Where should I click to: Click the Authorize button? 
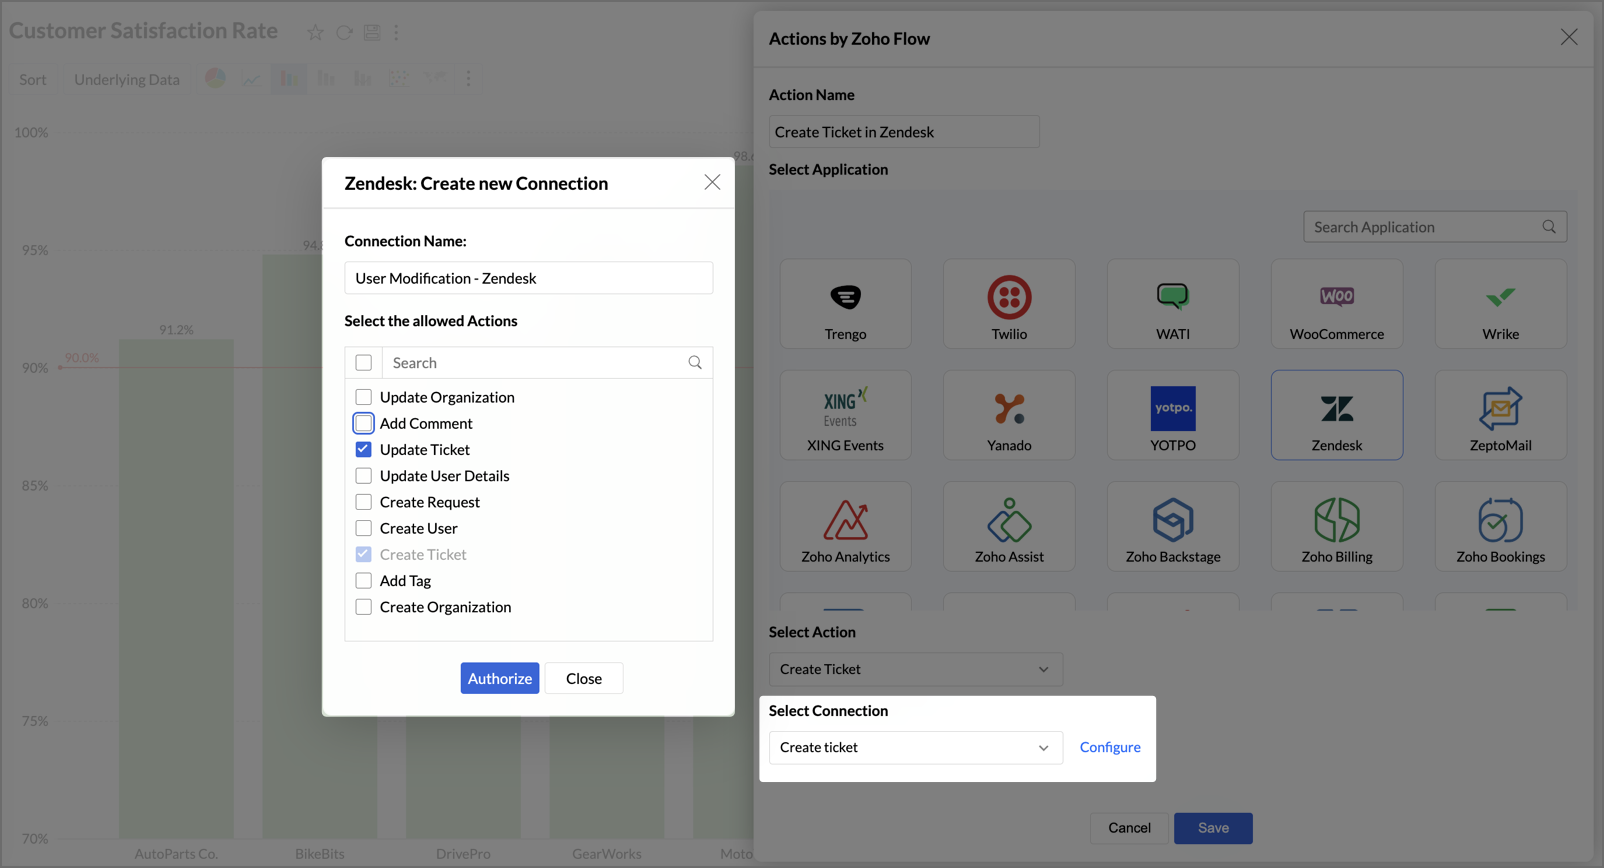tap(500, 678)
